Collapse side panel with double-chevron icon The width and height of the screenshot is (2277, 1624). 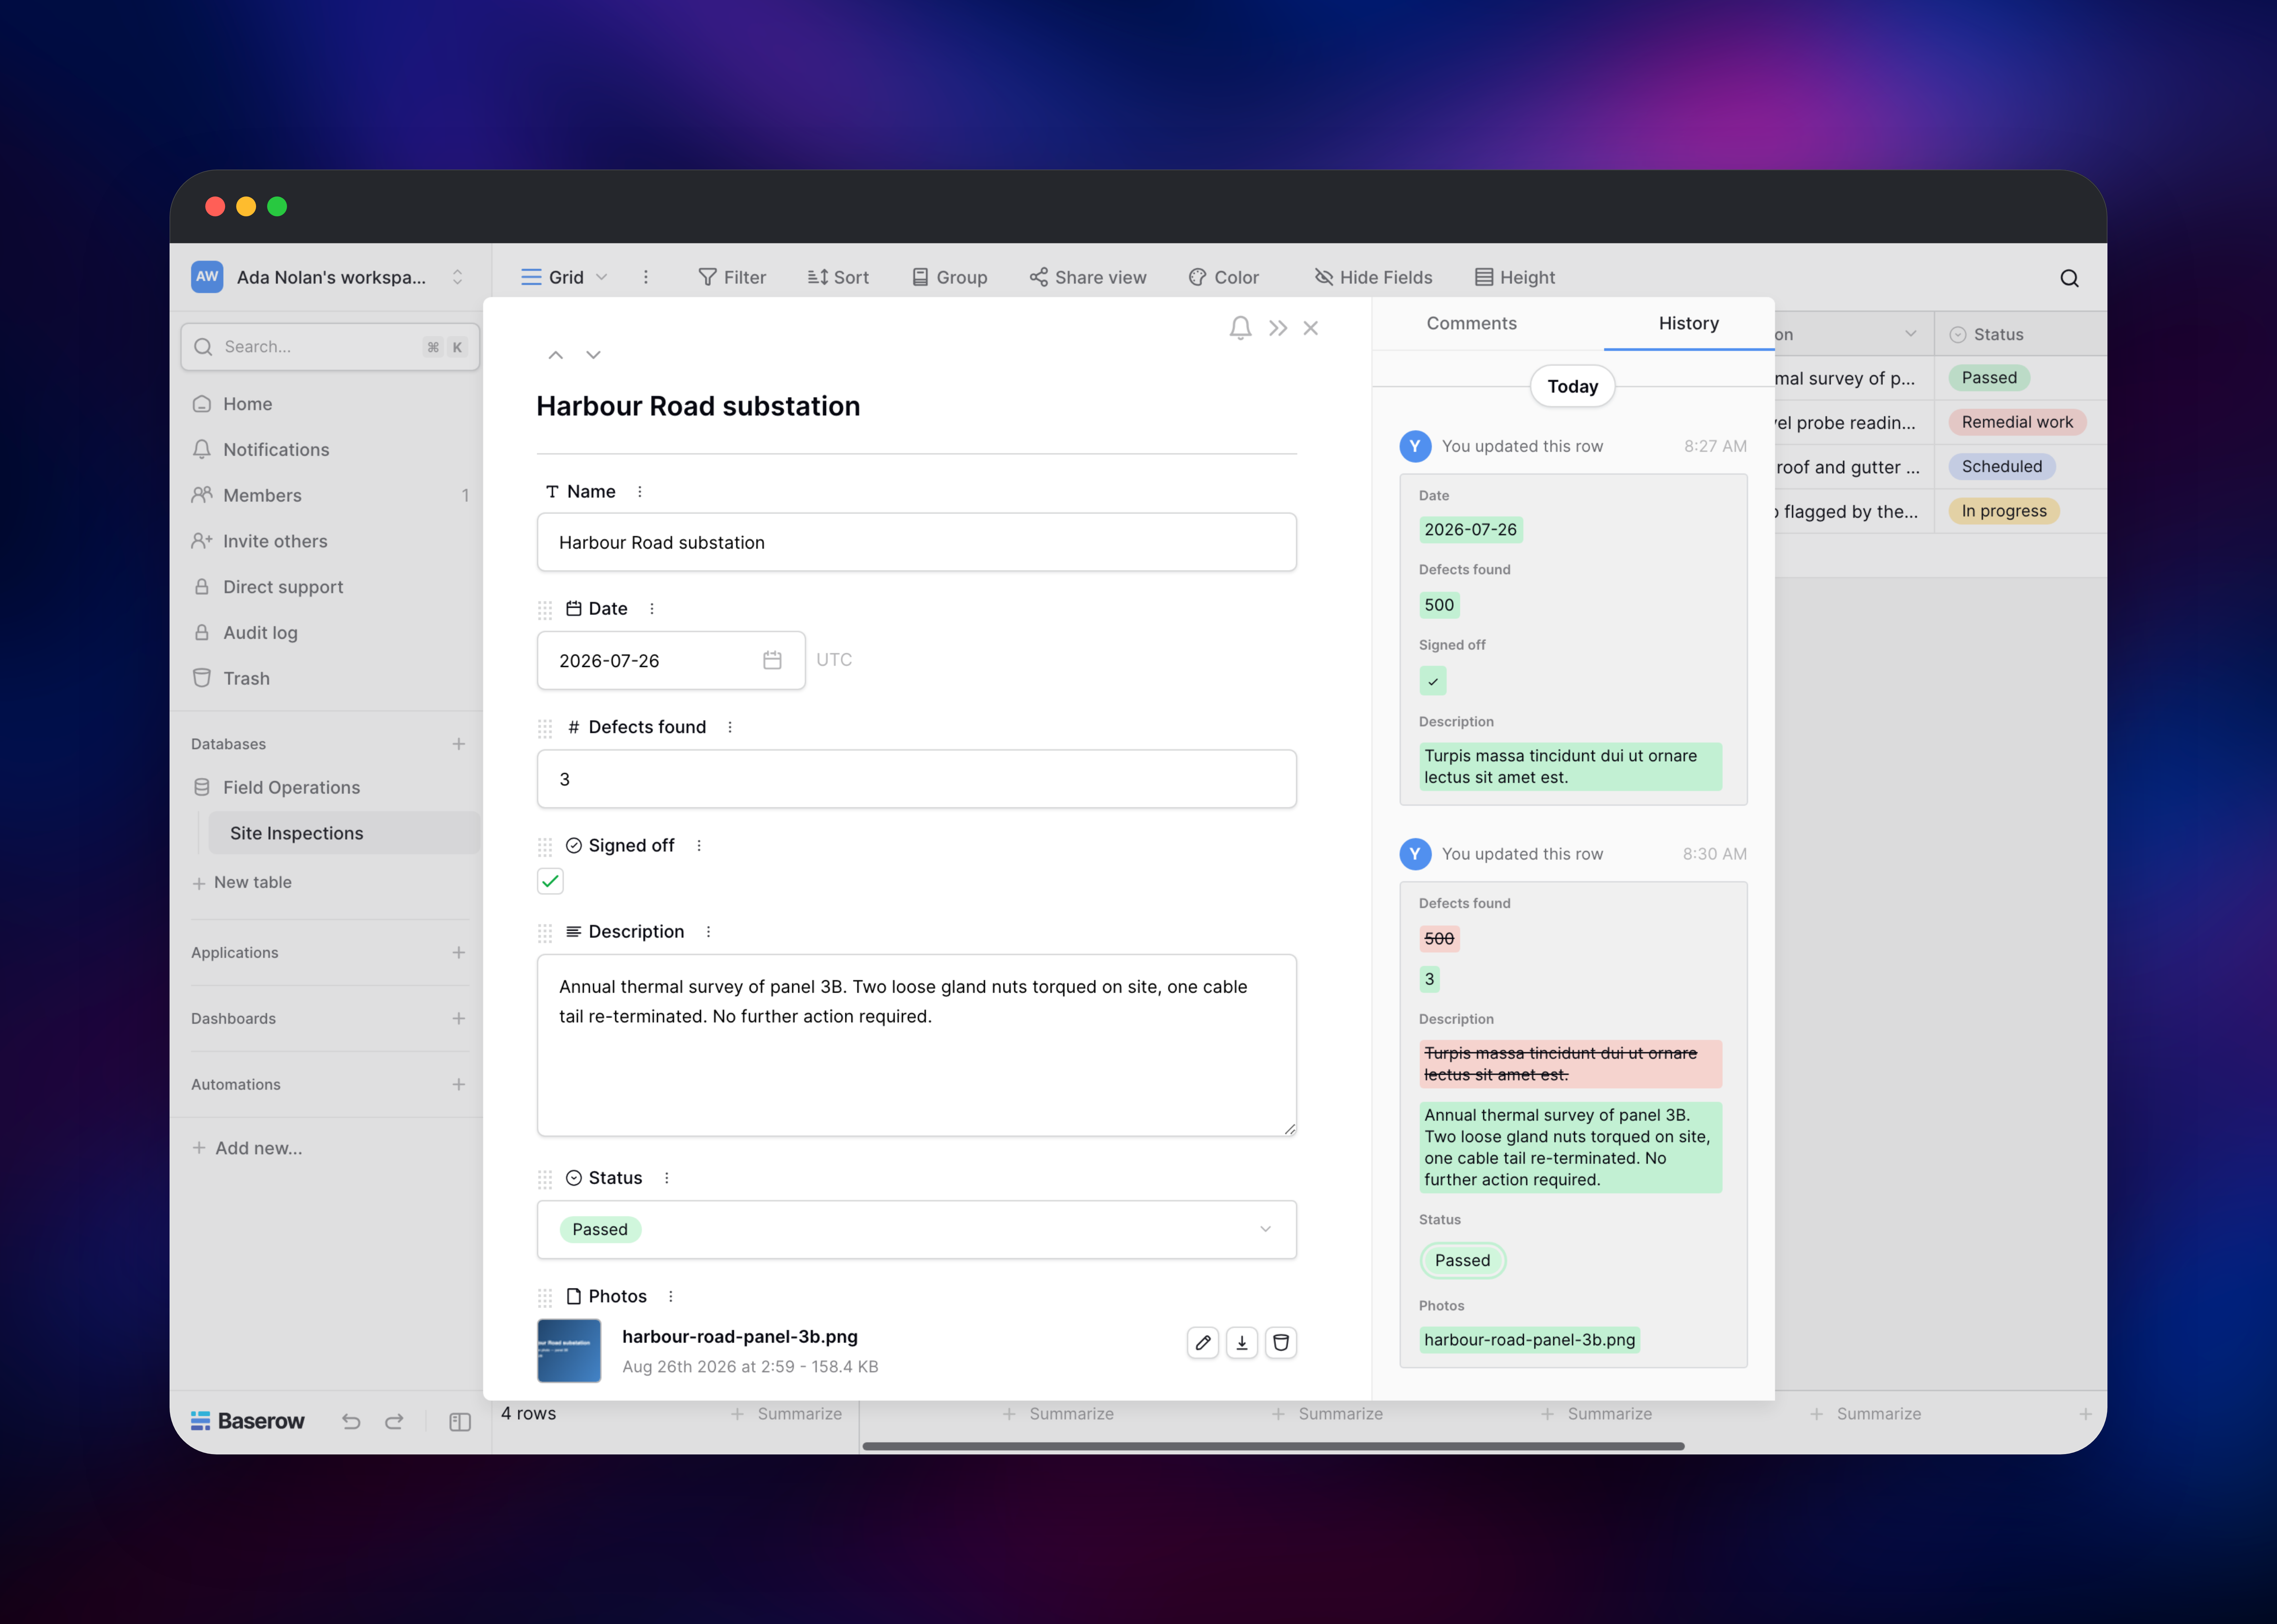click(x=1278, y=328)
